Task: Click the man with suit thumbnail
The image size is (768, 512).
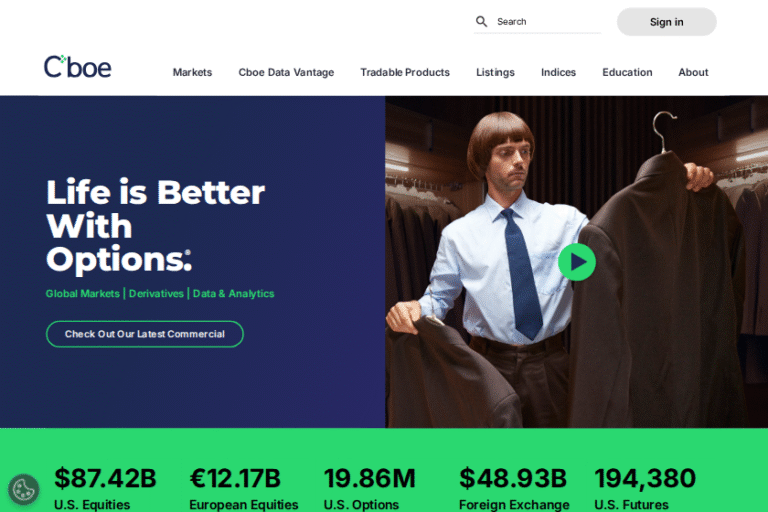Action: pos(576,262)
